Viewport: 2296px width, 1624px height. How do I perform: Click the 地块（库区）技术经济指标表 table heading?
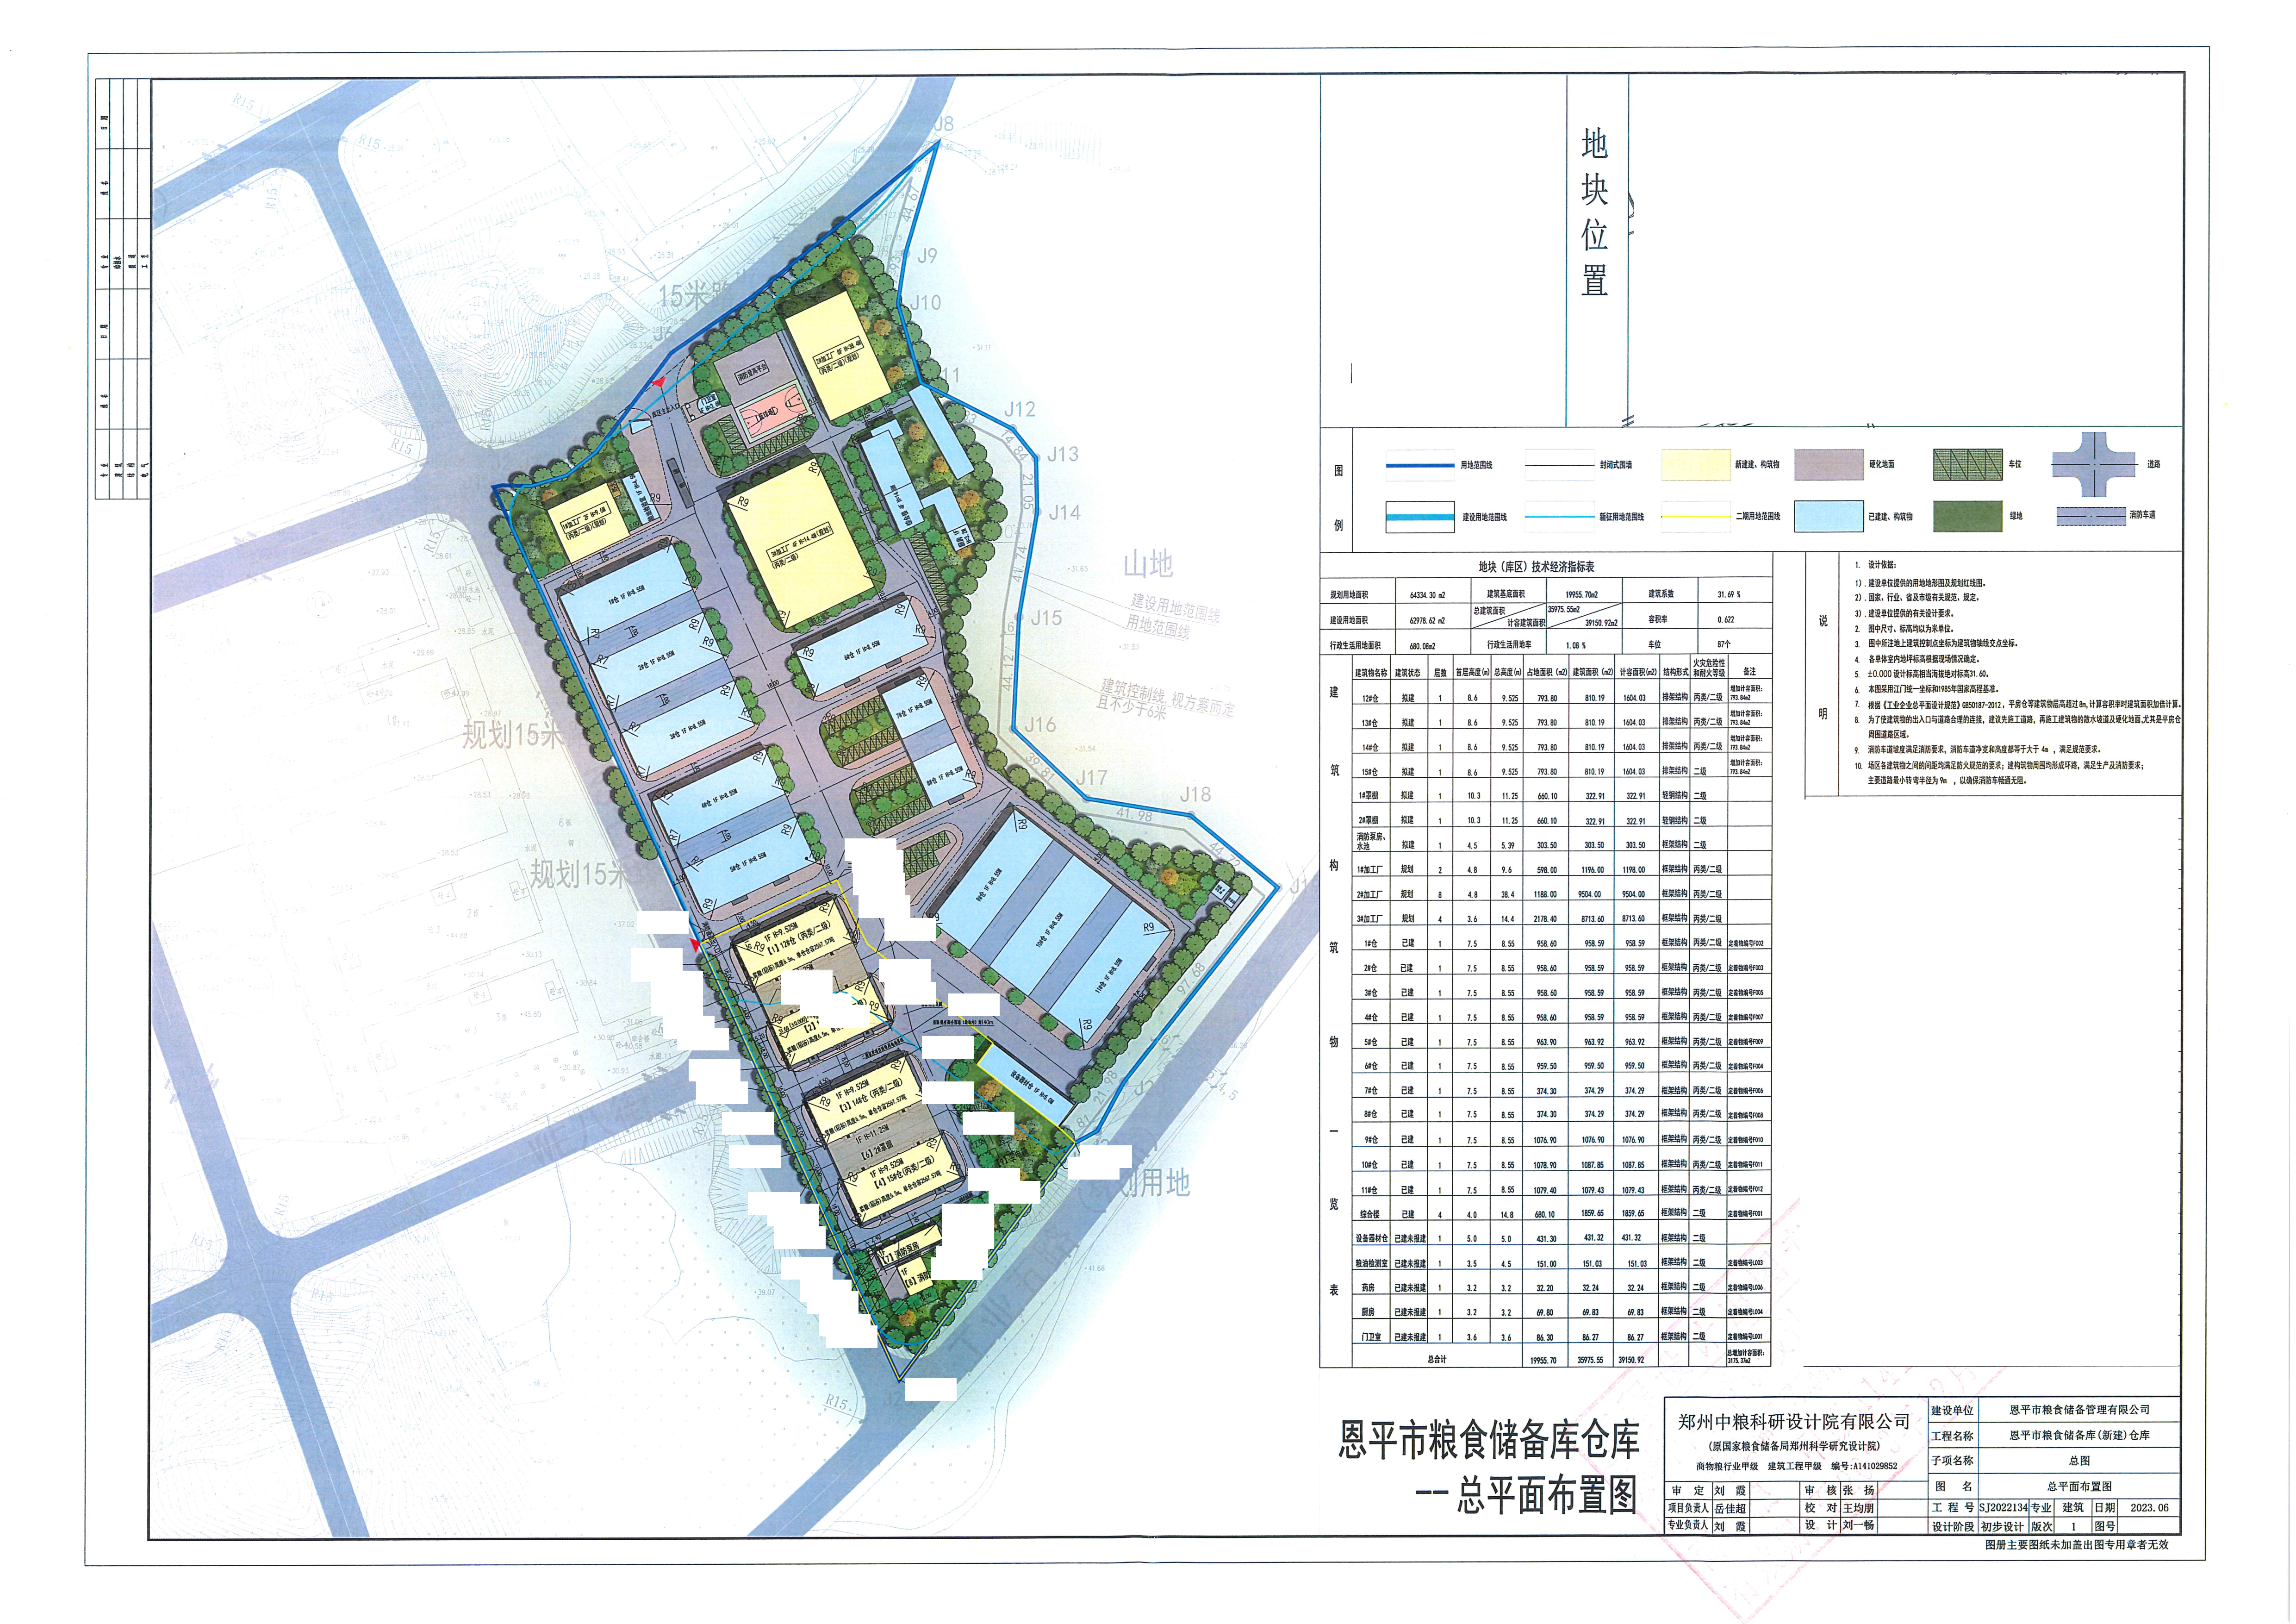1536,567
